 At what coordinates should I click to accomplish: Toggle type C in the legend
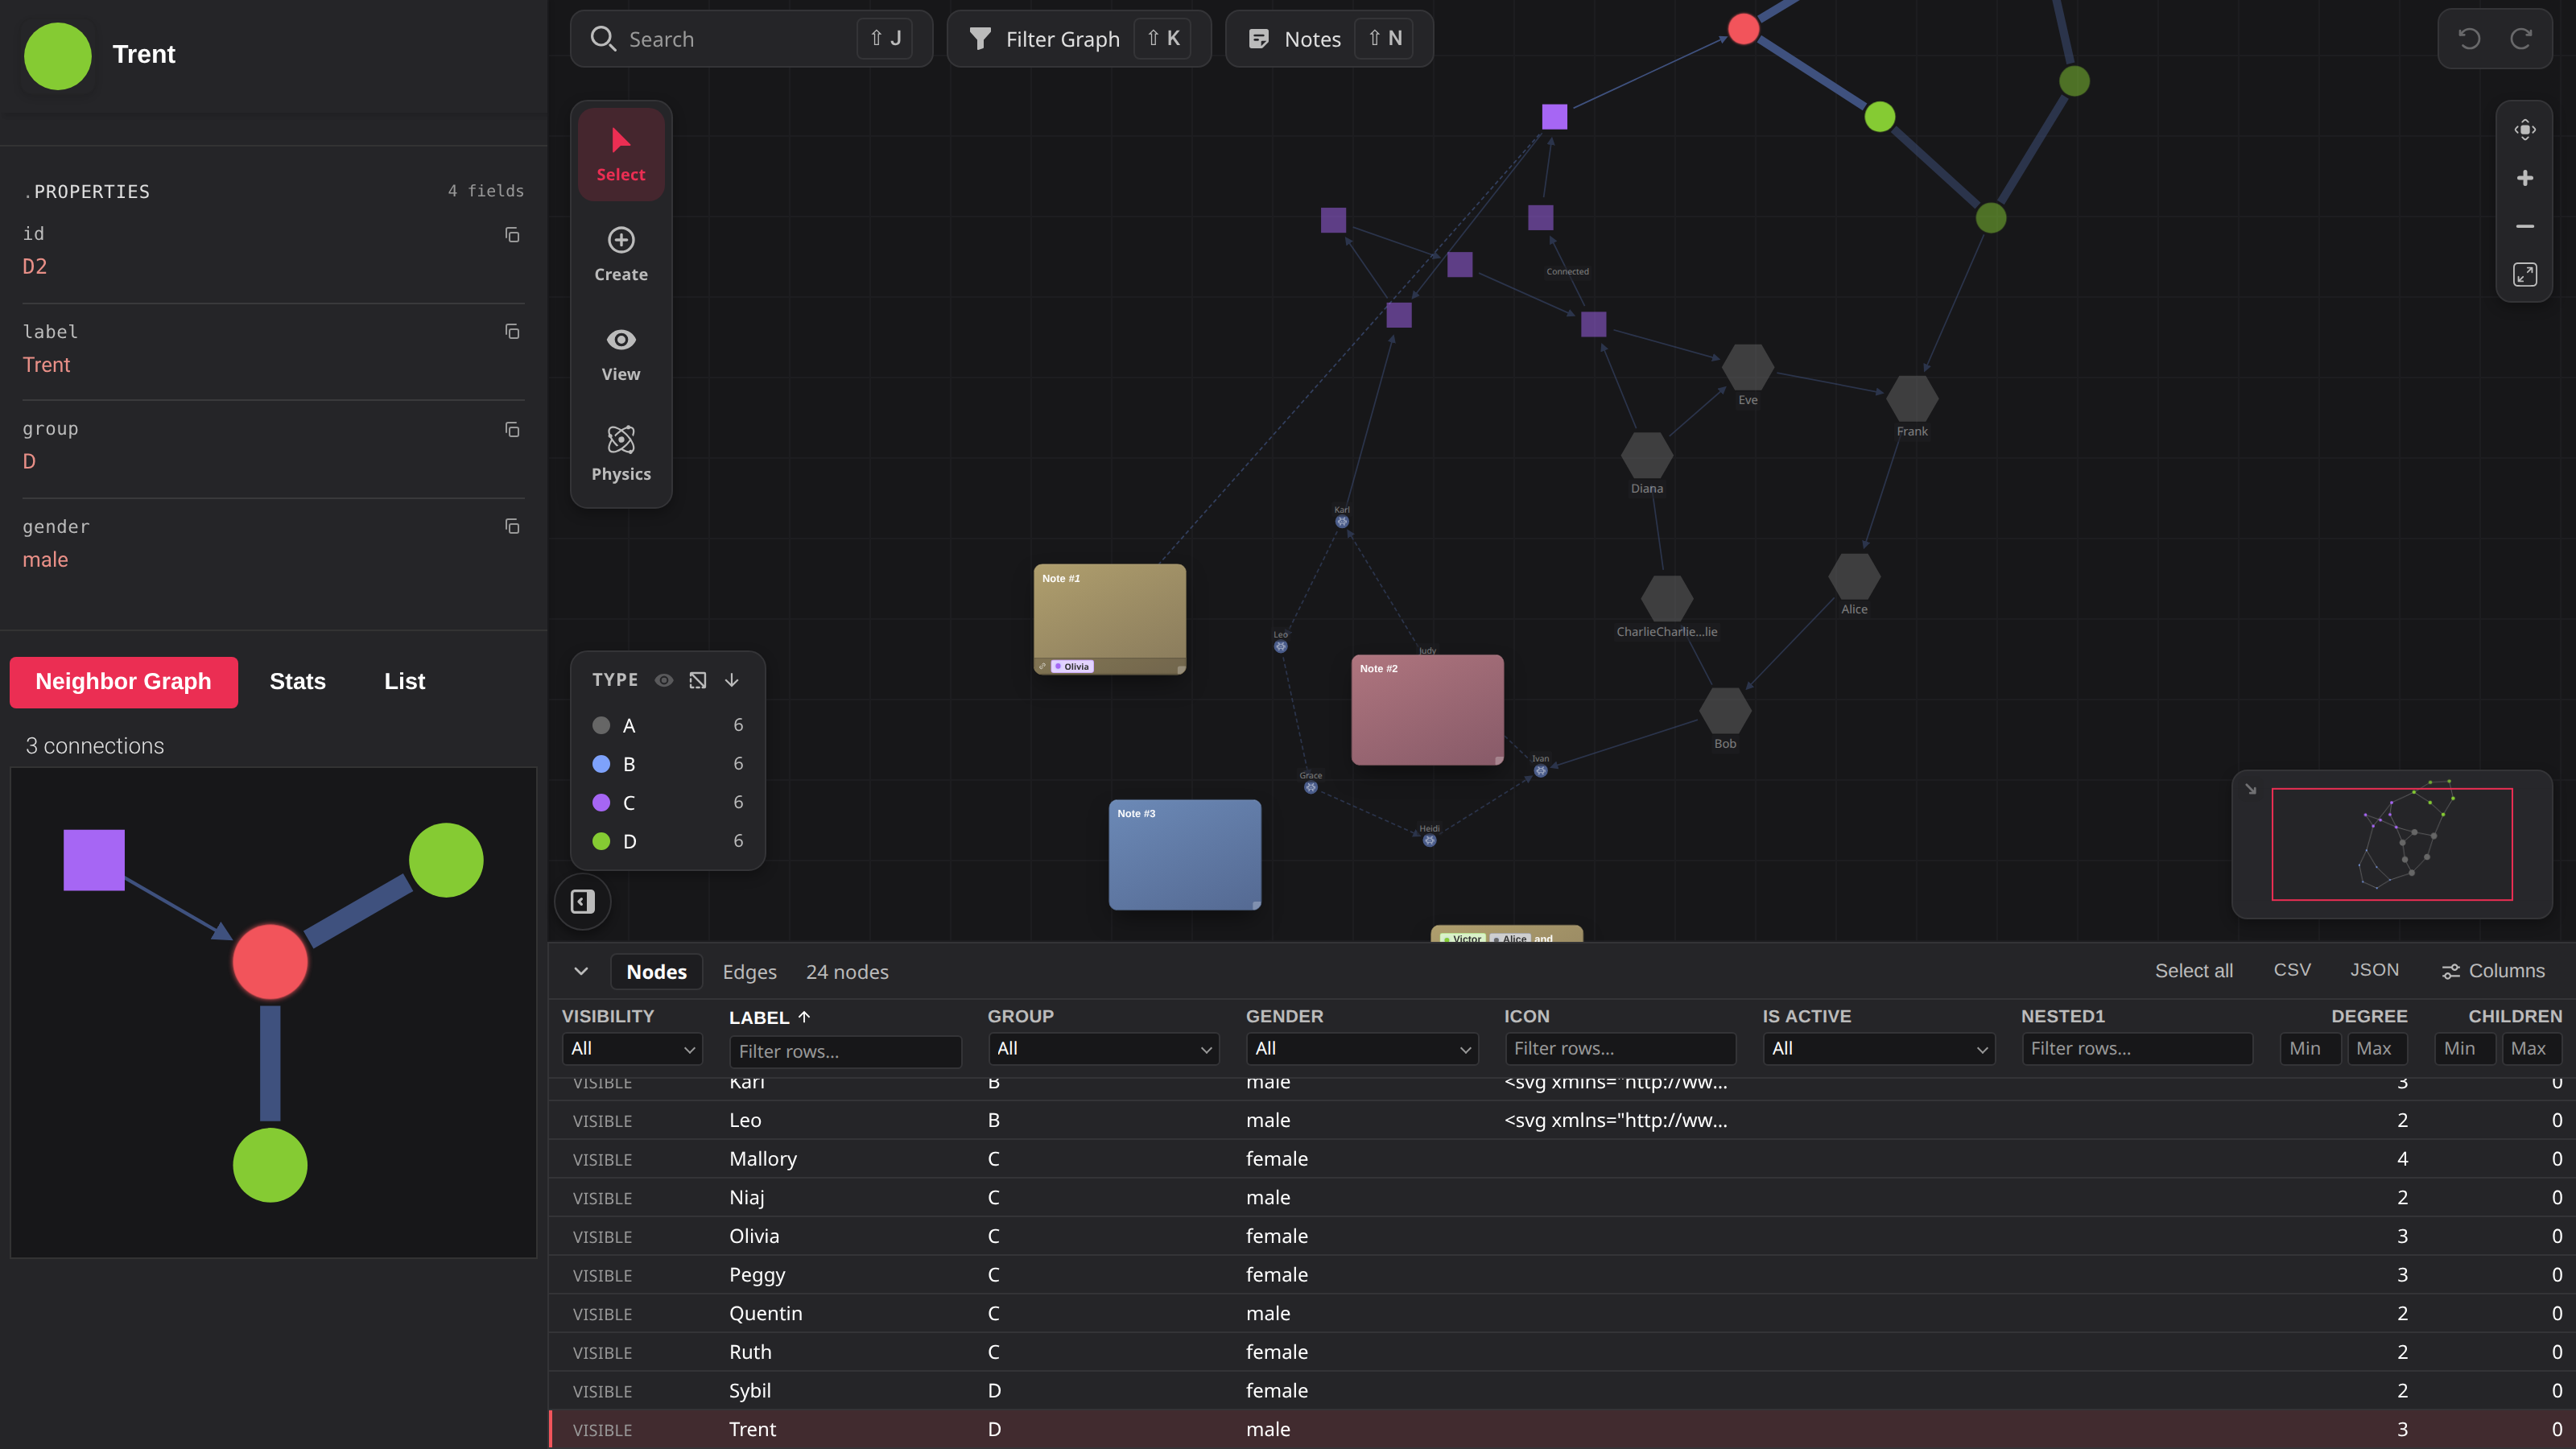coord(668,802)
